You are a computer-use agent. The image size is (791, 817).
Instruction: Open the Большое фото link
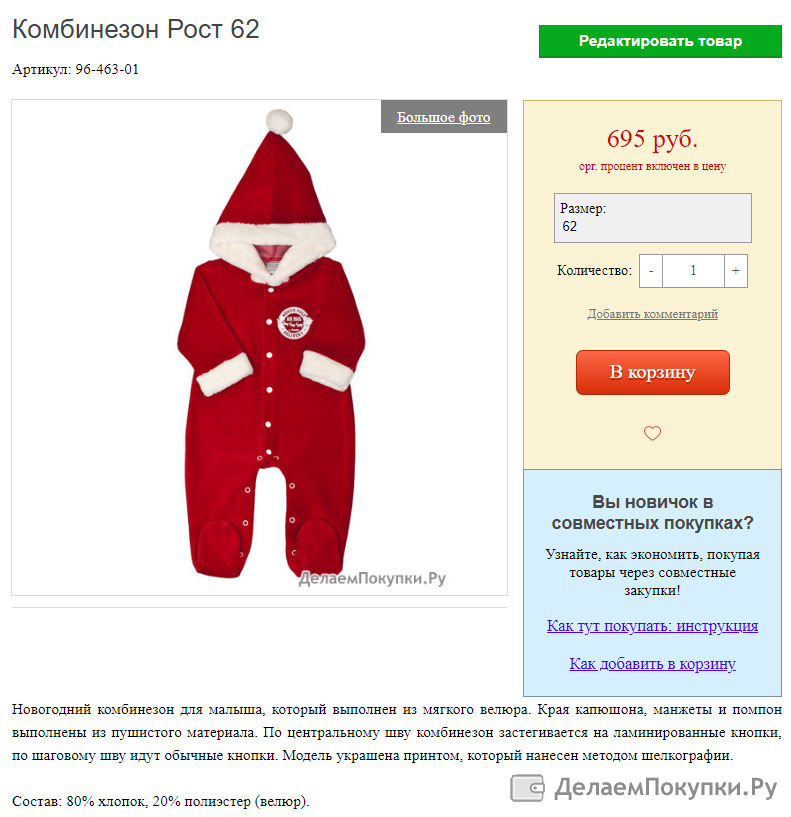coord(443,117)
